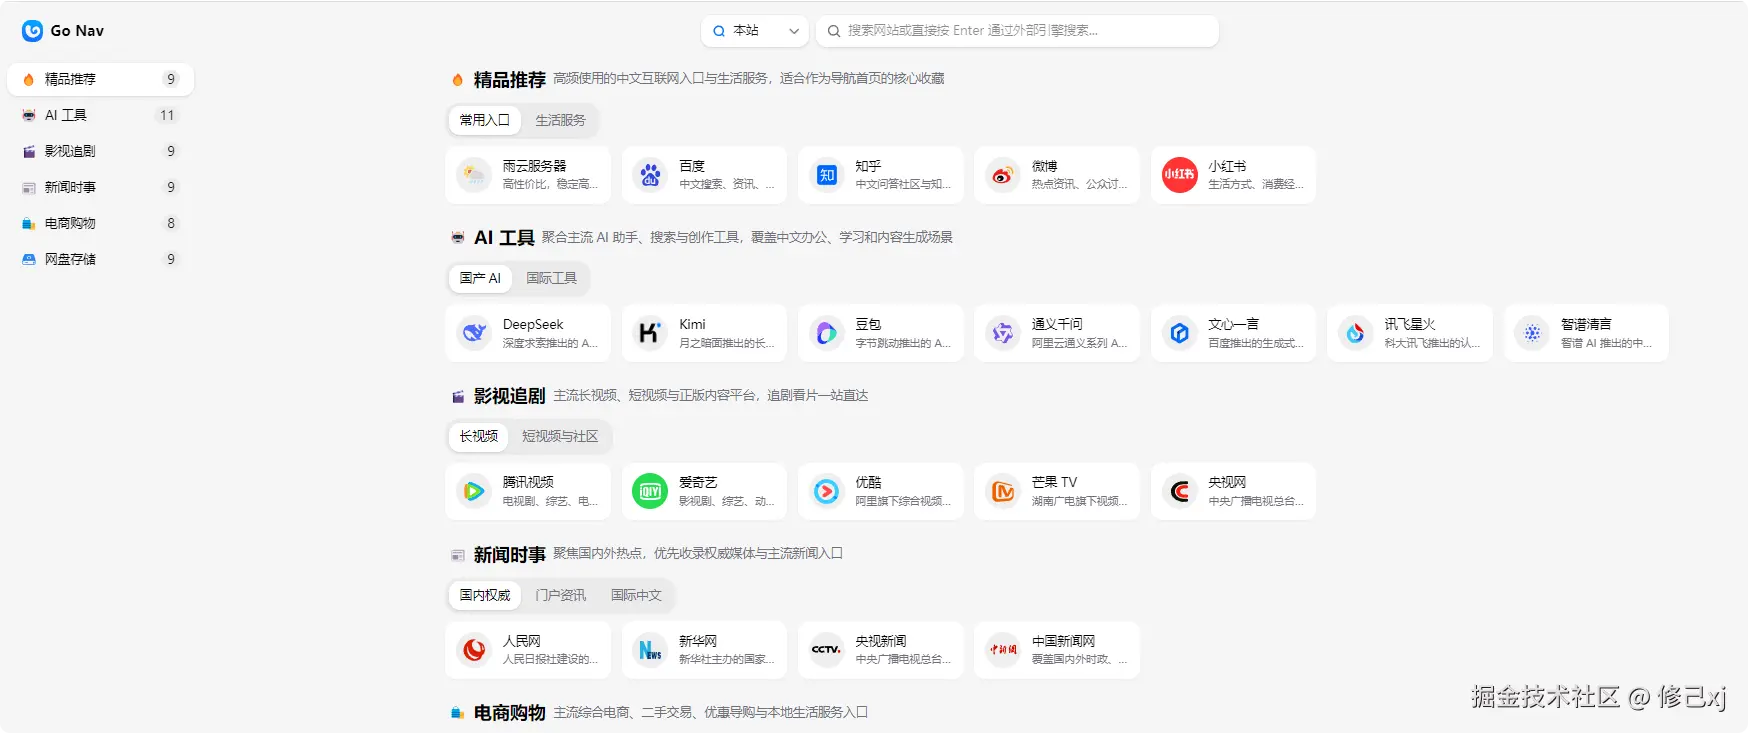Screen dimensions: 1748x733
Task: Select the 长视频 tab
Action: pos(479,436)
